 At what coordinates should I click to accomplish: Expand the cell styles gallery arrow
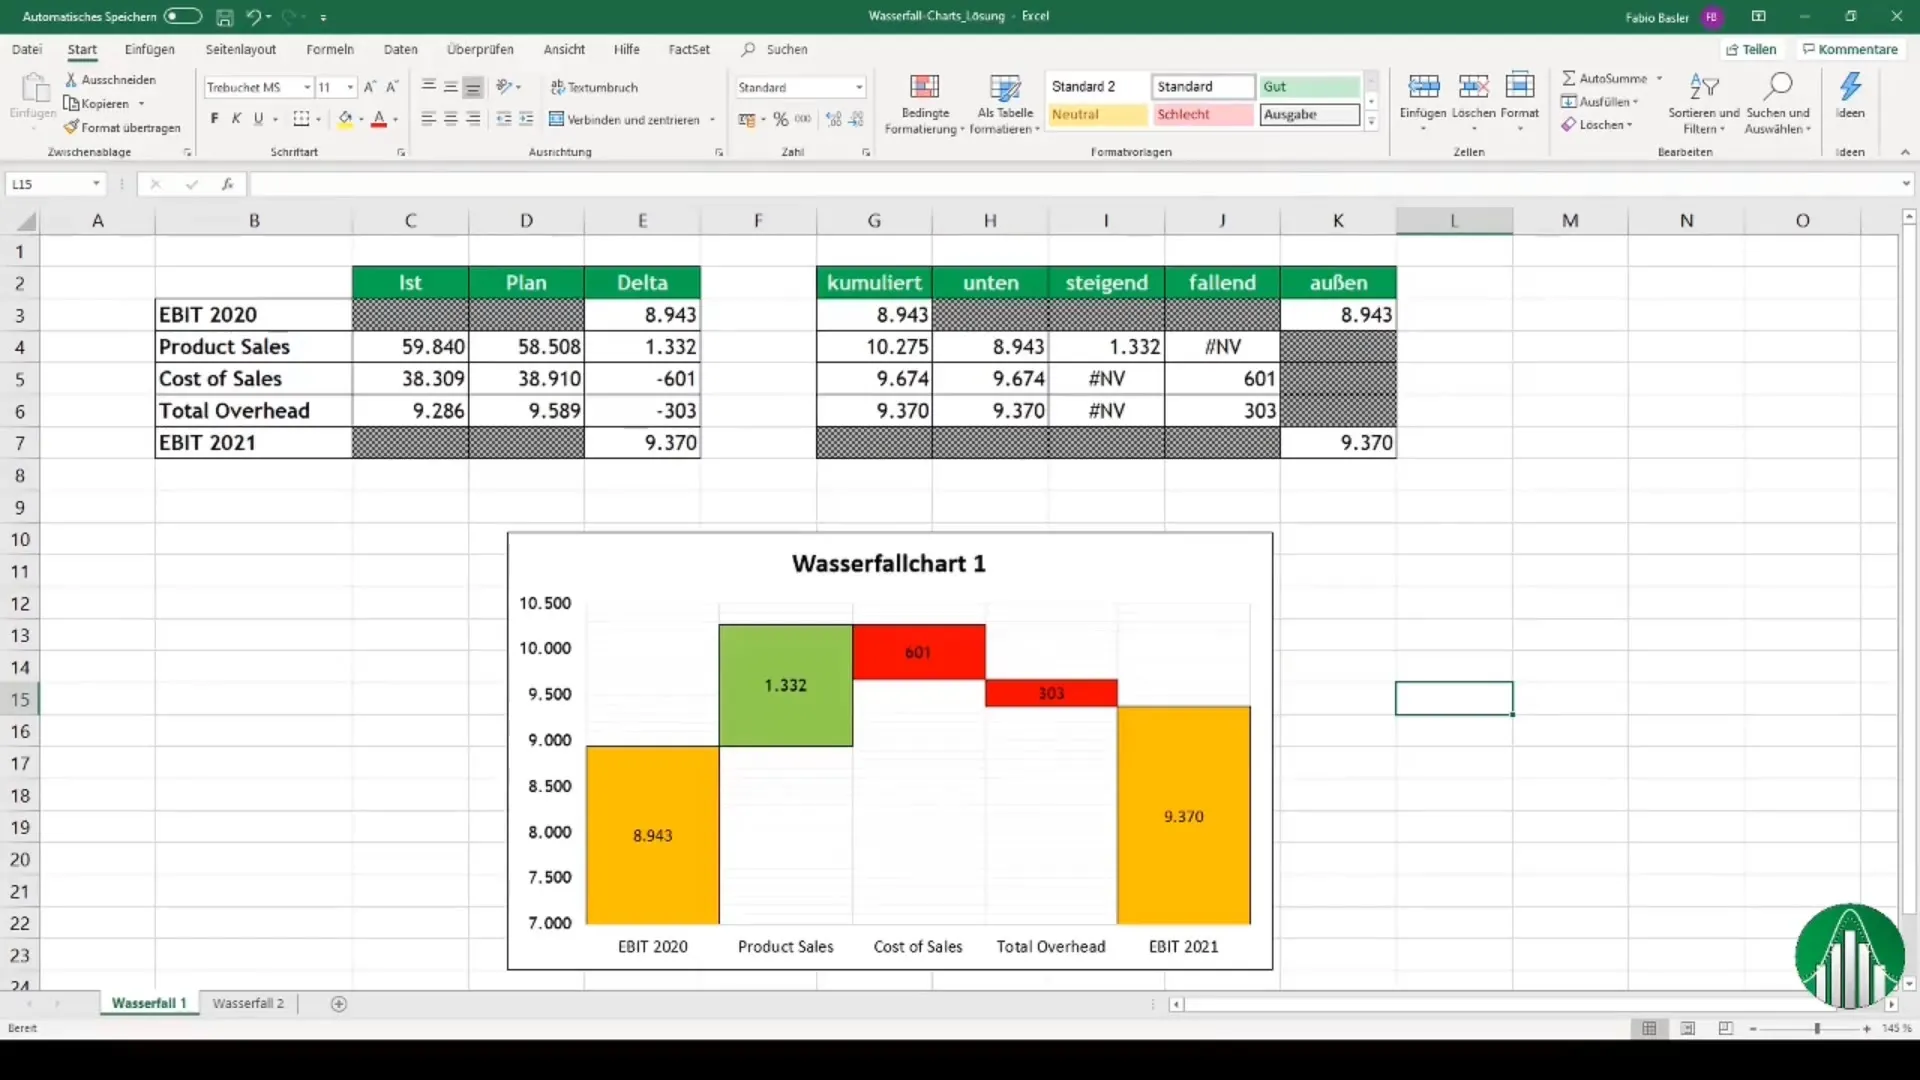1372,122
